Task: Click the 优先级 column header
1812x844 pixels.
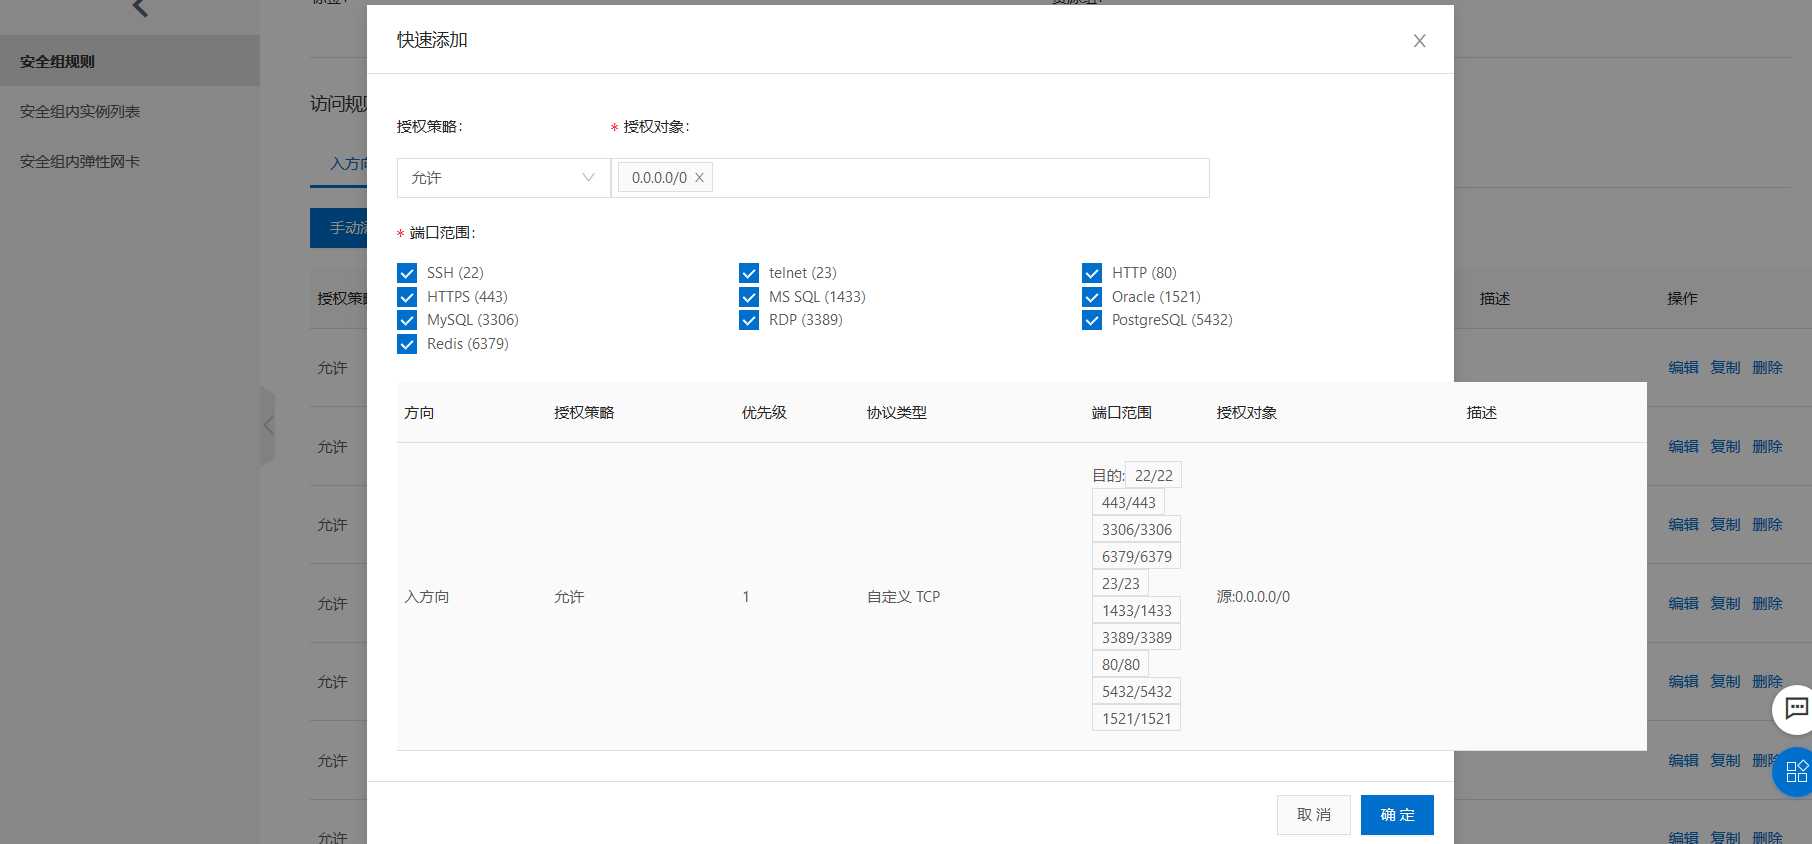Action: (x=764, y=413)
